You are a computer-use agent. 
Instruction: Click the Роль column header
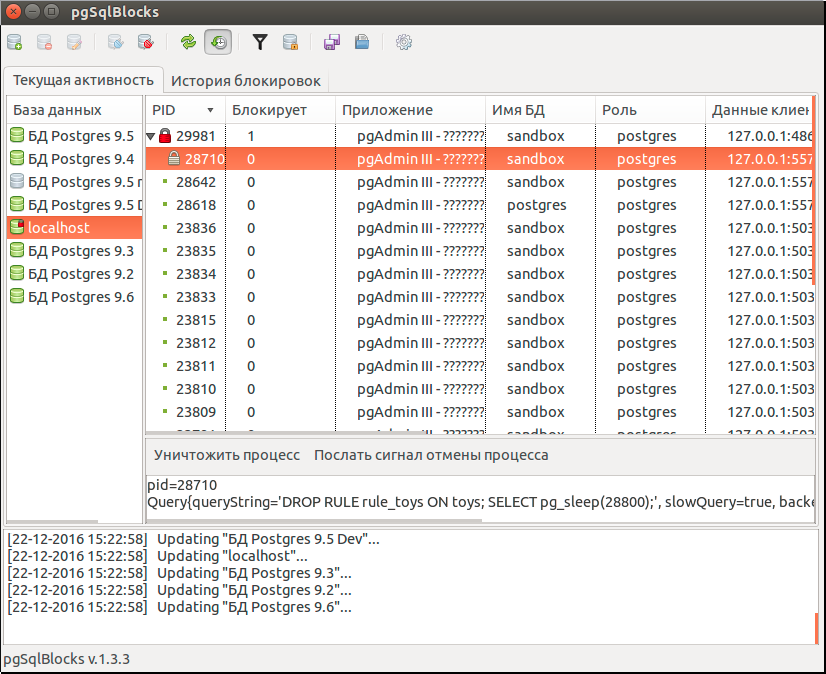(651, 110)
